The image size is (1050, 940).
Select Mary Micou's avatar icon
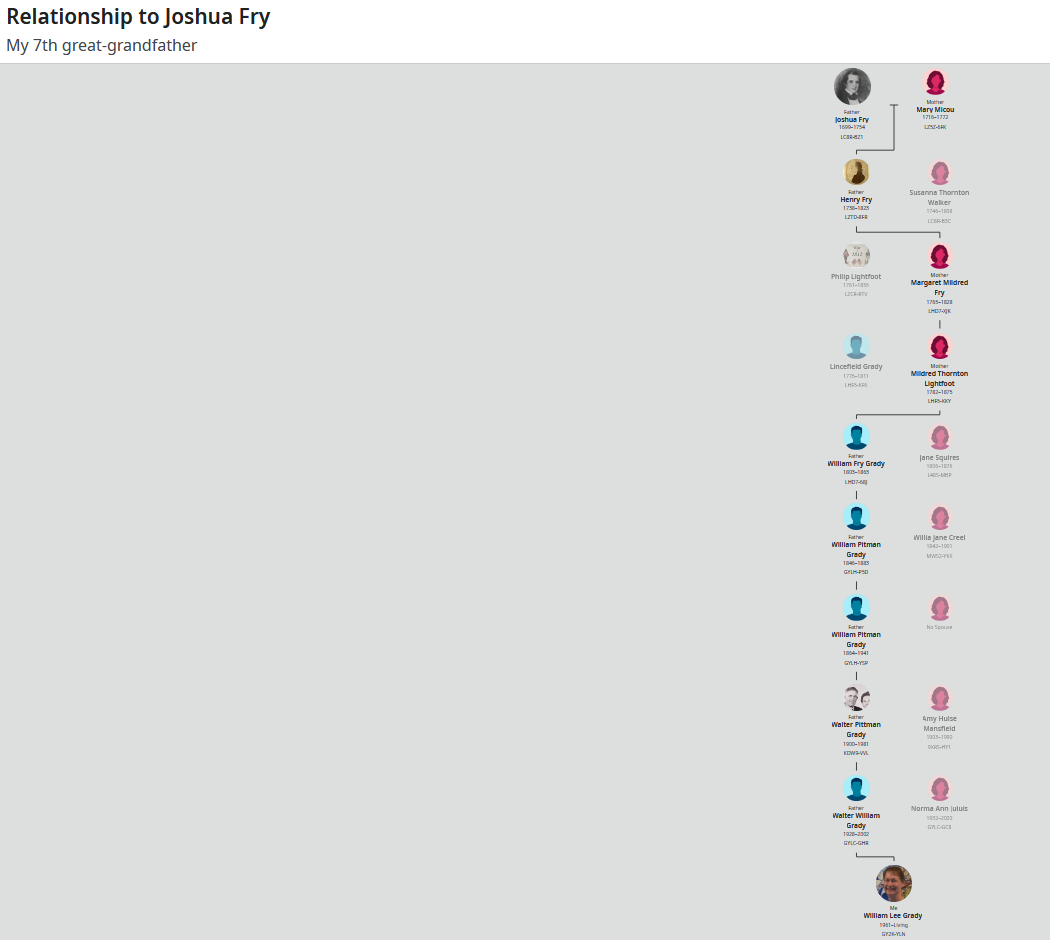click(x=935, y=82)
